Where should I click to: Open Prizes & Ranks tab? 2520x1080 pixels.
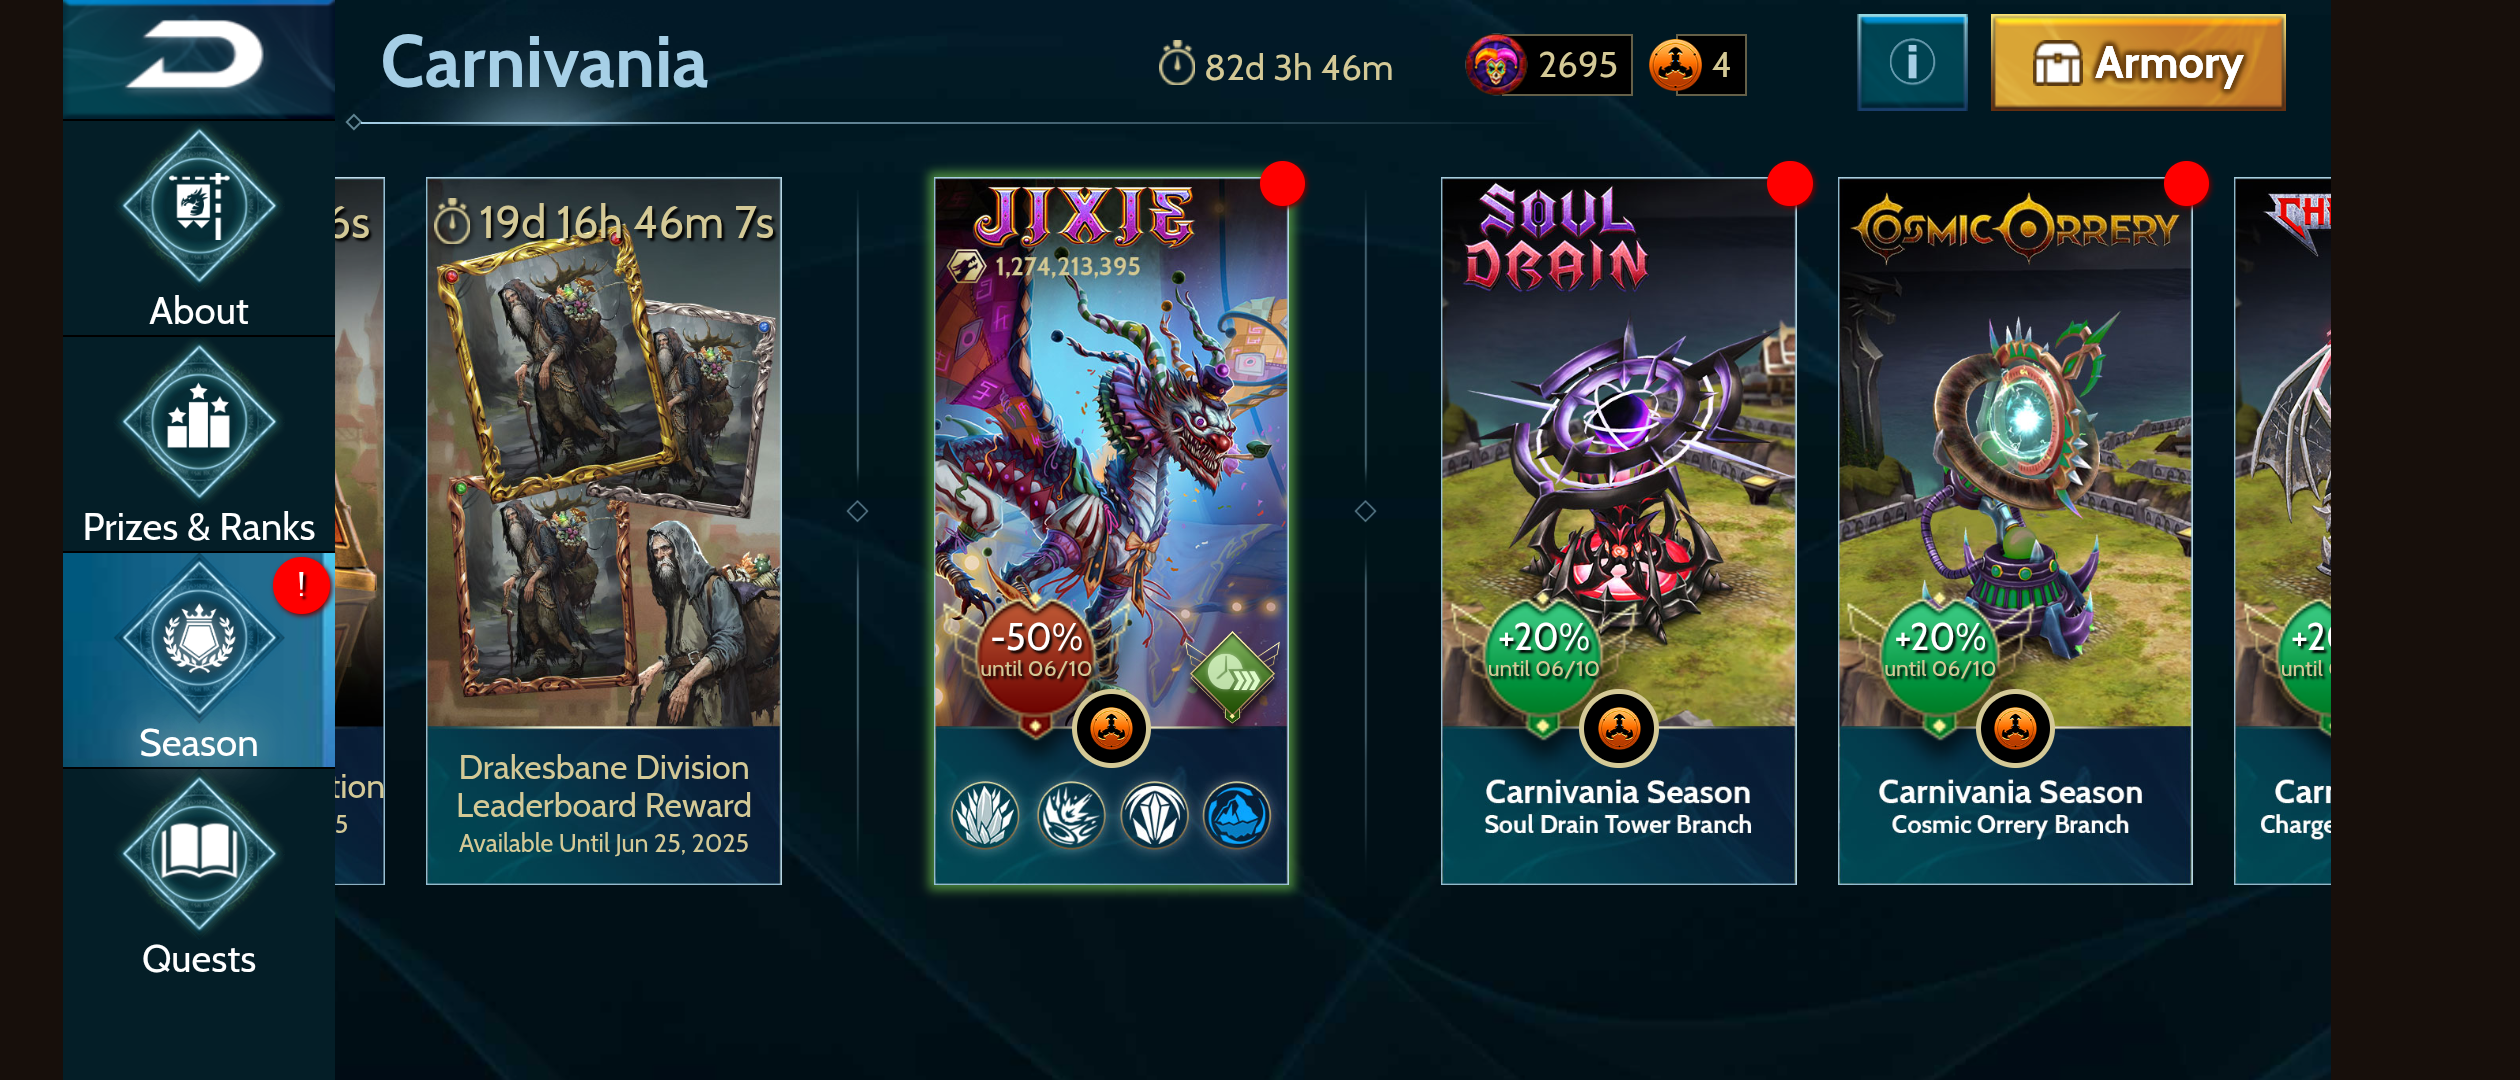[198, 446]
